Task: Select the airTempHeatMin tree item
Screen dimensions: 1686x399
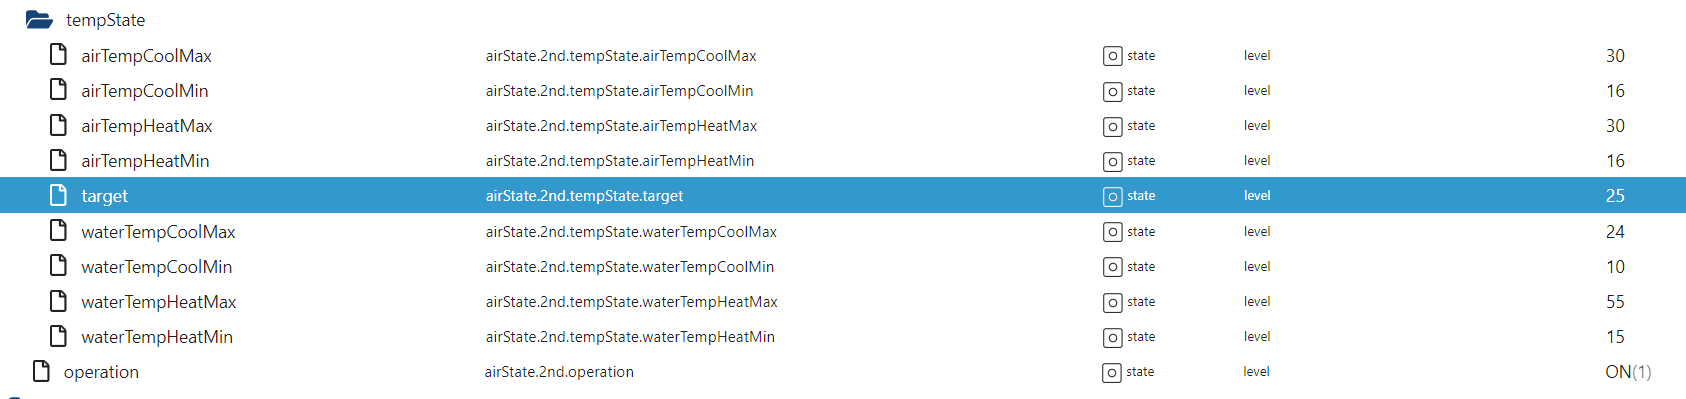Action: point(145,161)
